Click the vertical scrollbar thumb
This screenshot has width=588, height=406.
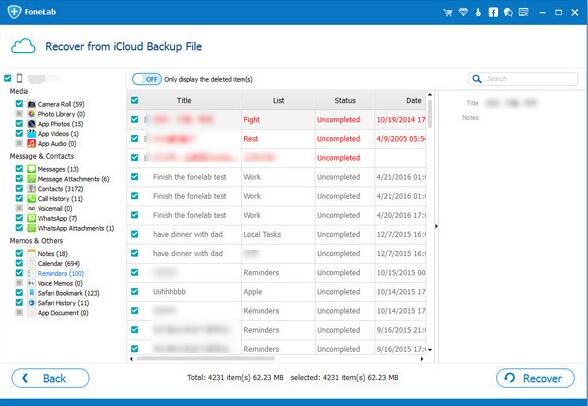coord(430,114)
